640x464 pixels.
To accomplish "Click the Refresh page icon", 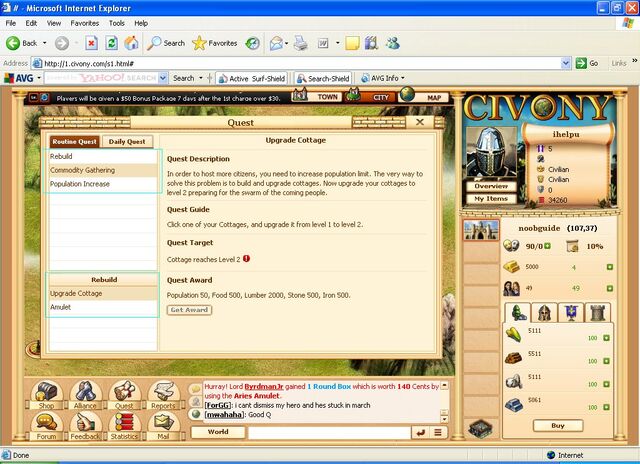I will (111, 43).
